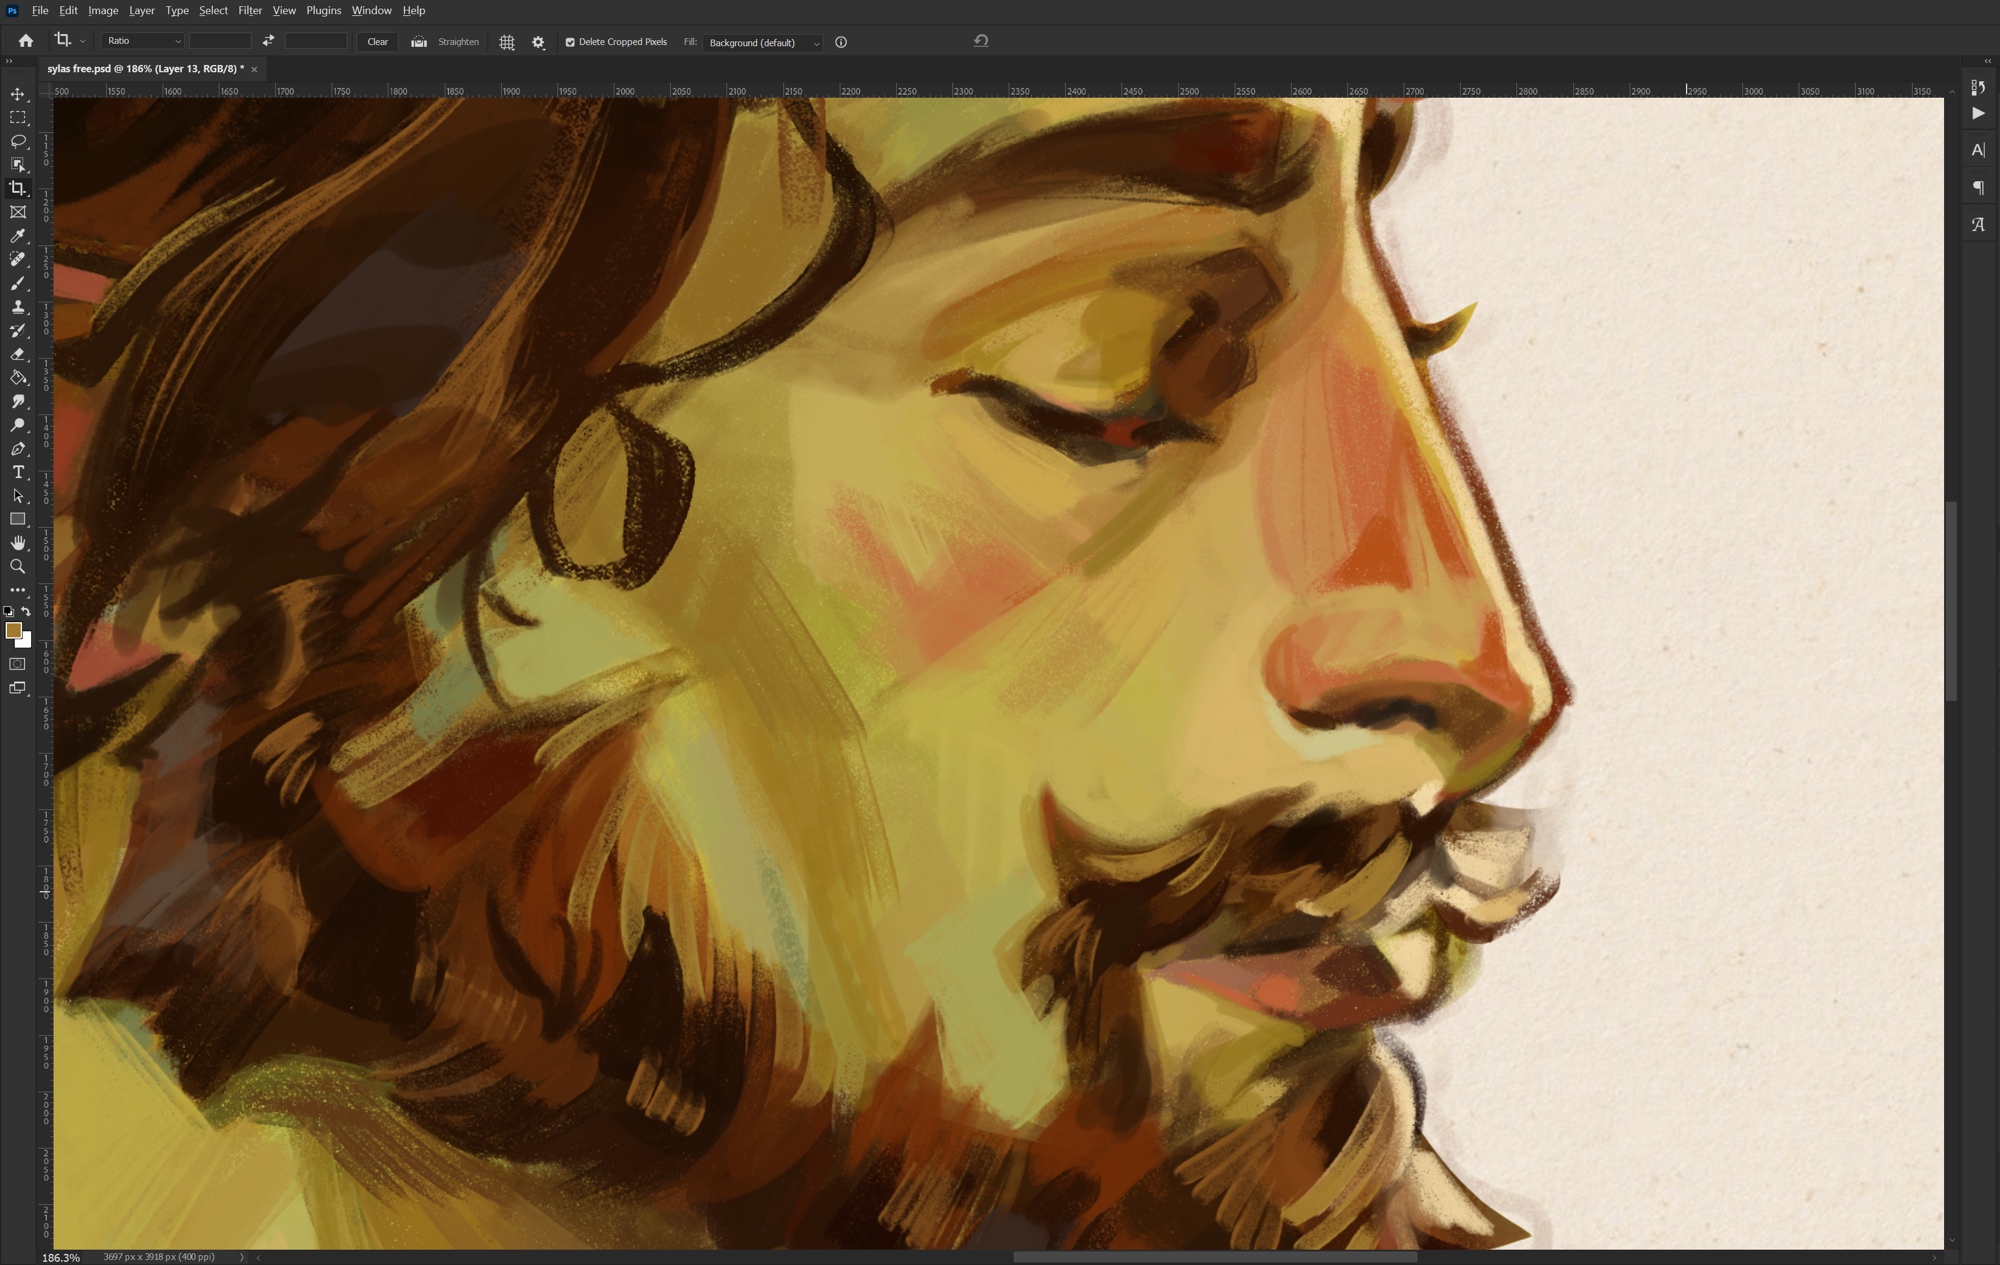Select the Pen tool
2000x1265 pixels.
coord(18,449)
